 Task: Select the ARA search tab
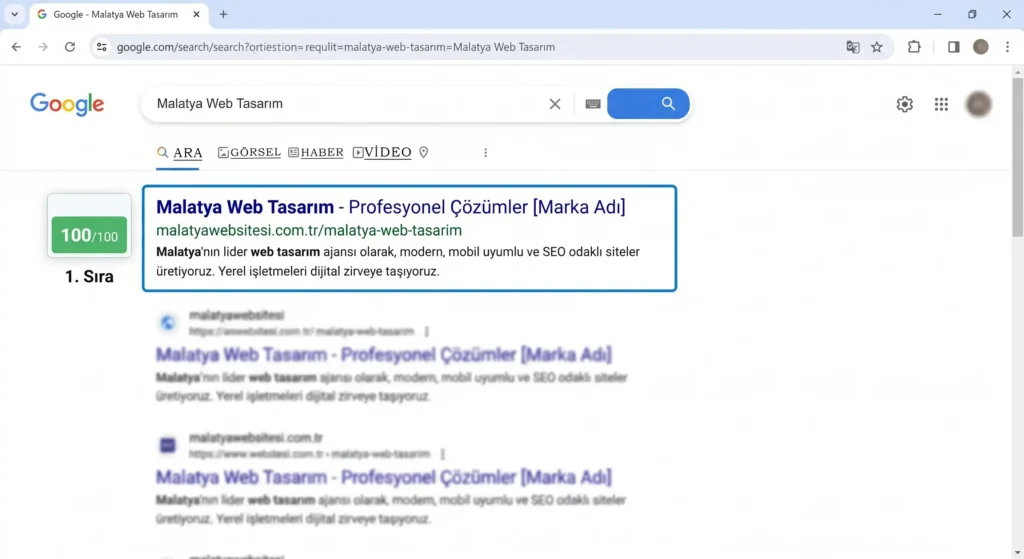click(180, 153)
